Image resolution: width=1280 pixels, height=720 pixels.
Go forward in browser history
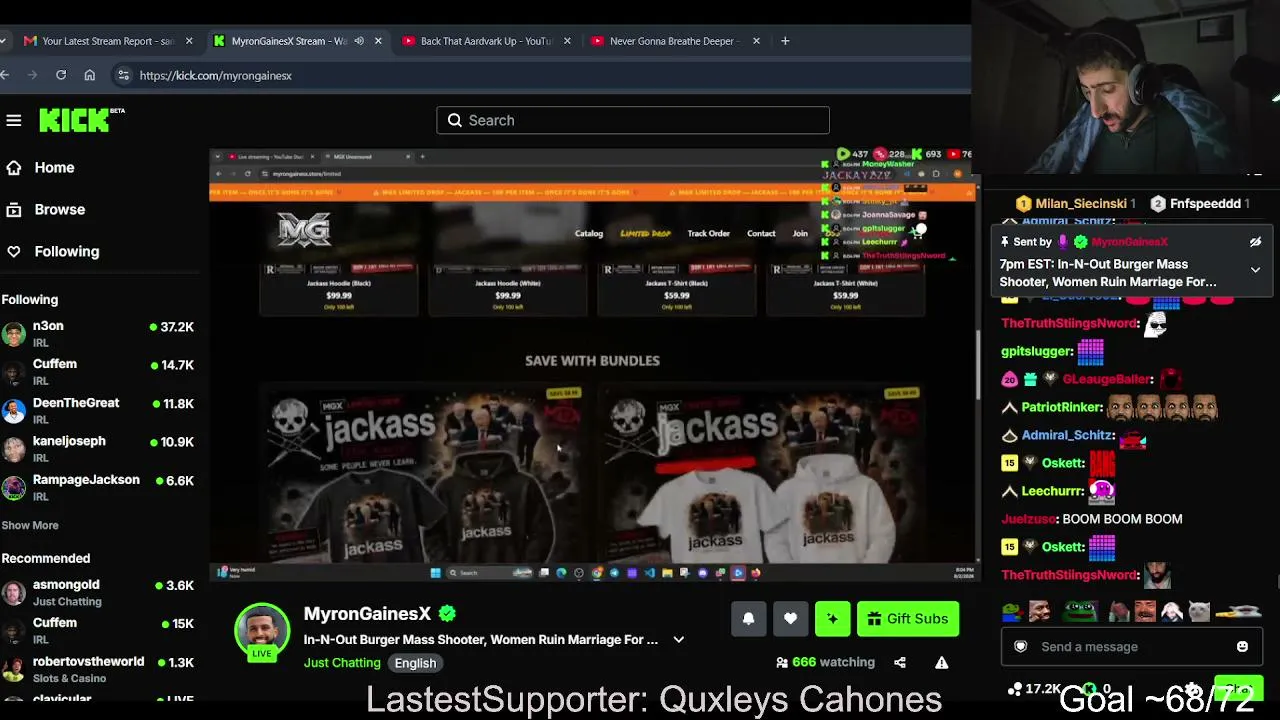[x=32, y=75]
